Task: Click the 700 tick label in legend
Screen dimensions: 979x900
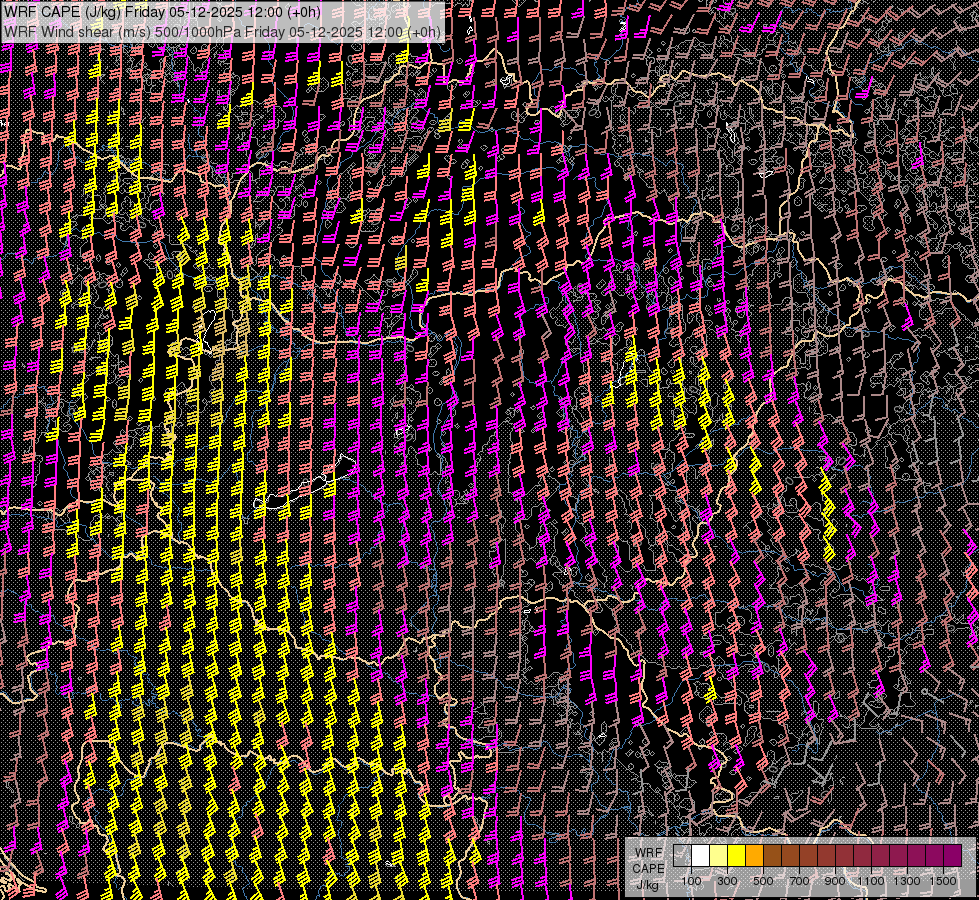Action: pyautogui.click(x=799, y=881)
